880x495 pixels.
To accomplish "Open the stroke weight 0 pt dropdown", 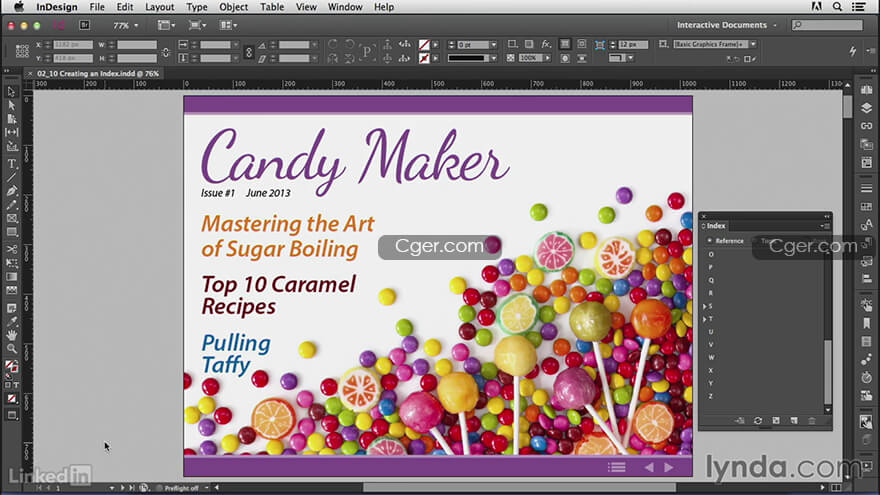I will pos(493,44).
